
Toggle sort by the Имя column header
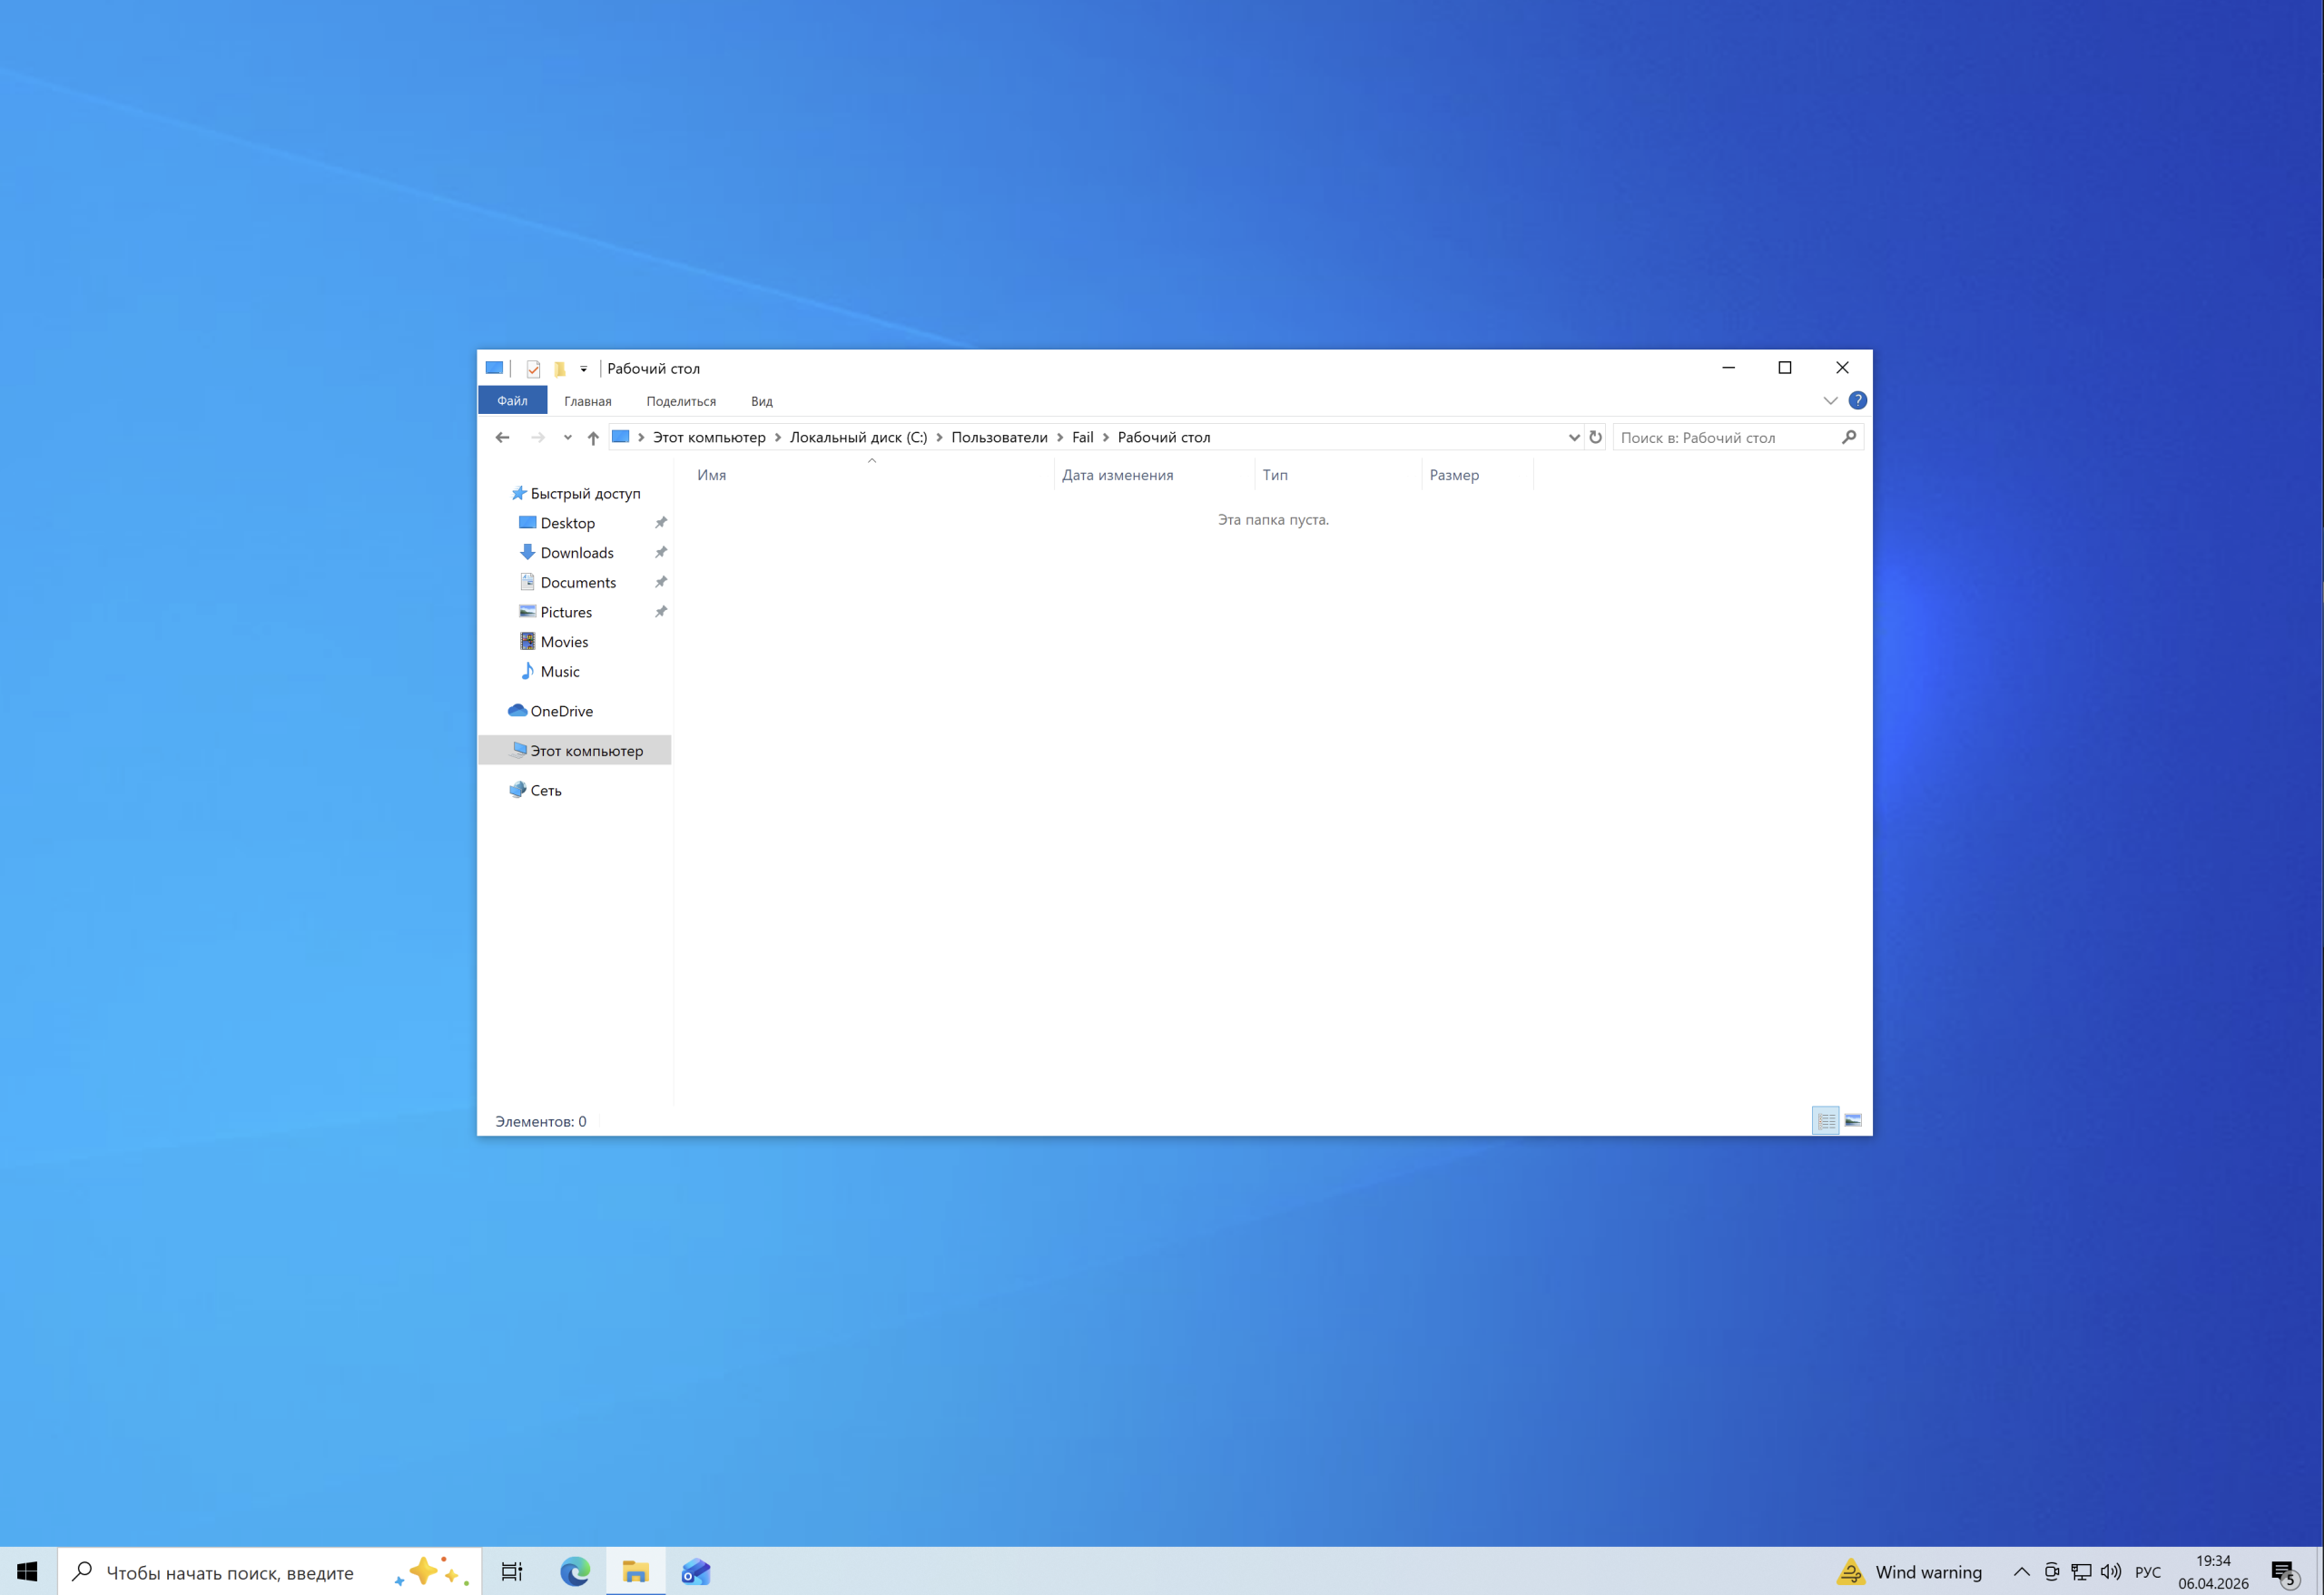(712, 475)
